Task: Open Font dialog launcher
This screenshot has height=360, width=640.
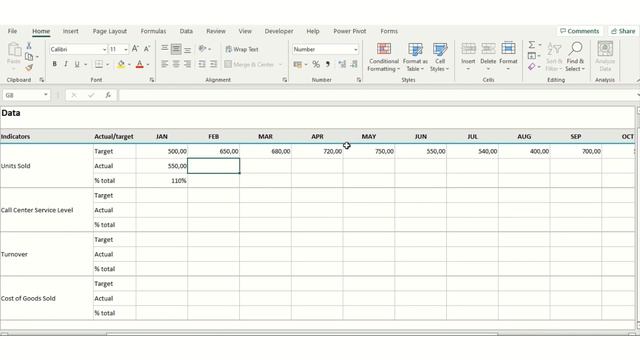Action: click(152, 80)
